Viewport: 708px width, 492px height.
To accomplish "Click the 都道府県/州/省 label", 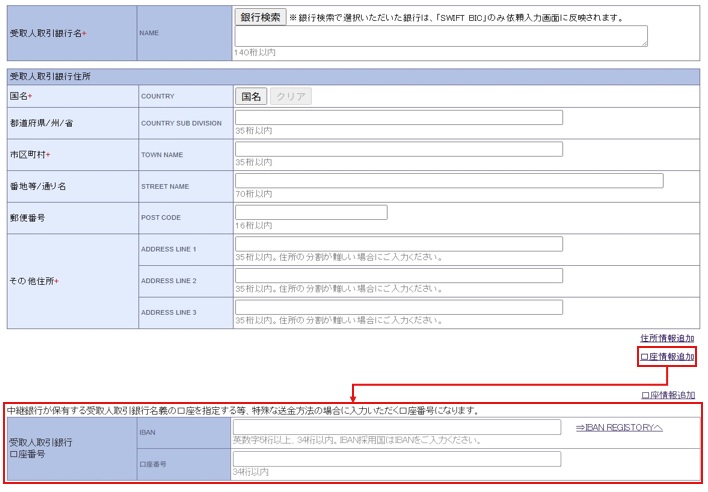I will click(41, 123).
